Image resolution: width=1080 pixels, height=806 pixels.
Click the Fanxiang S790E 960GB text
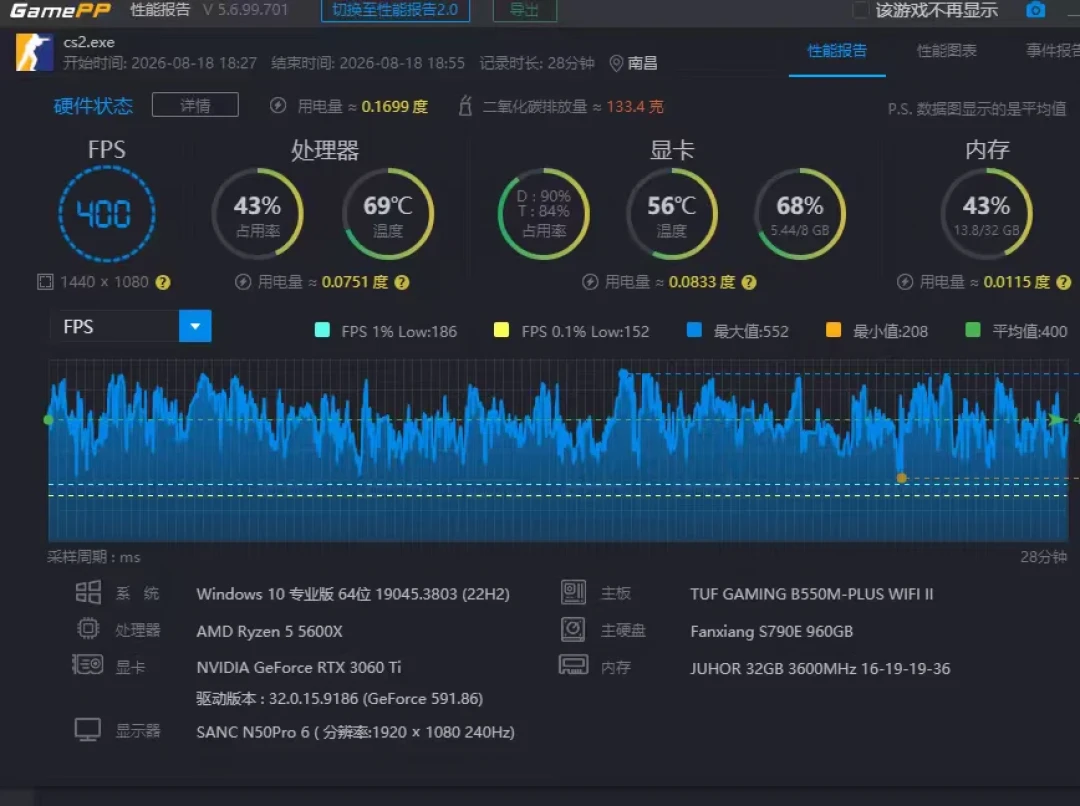click(x=771, y=631)
